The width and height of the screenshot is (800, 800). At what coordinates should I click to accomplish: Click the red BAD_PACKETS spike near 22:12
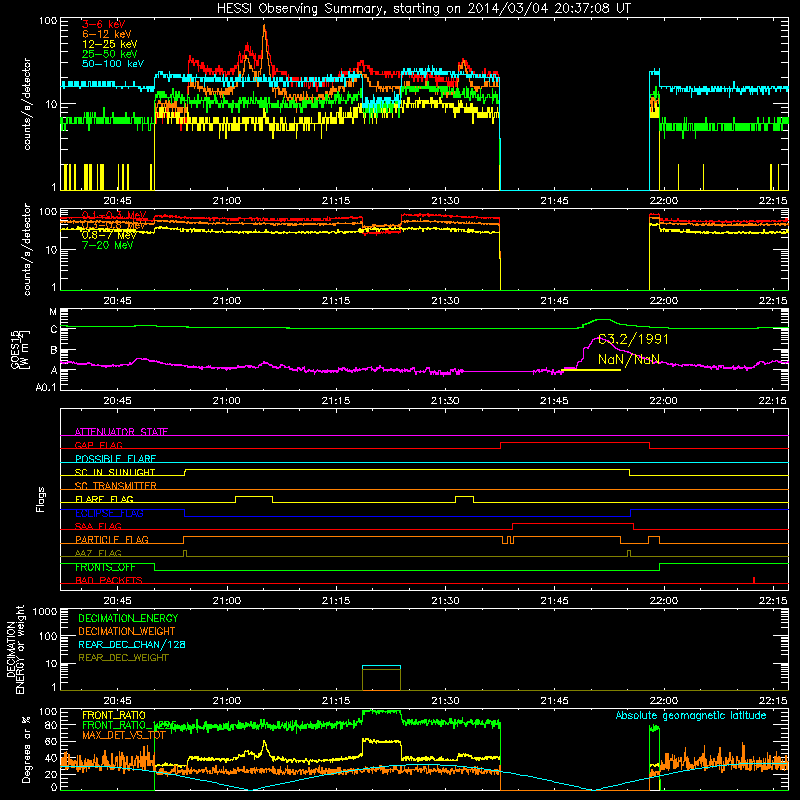[x=754, y=580]
